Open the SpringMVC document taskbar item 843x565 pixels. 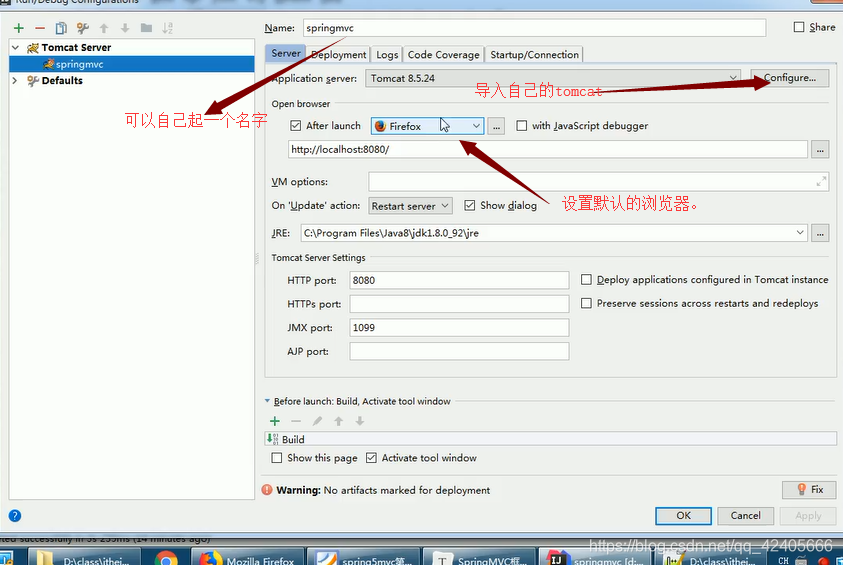(x=480, y=559)
